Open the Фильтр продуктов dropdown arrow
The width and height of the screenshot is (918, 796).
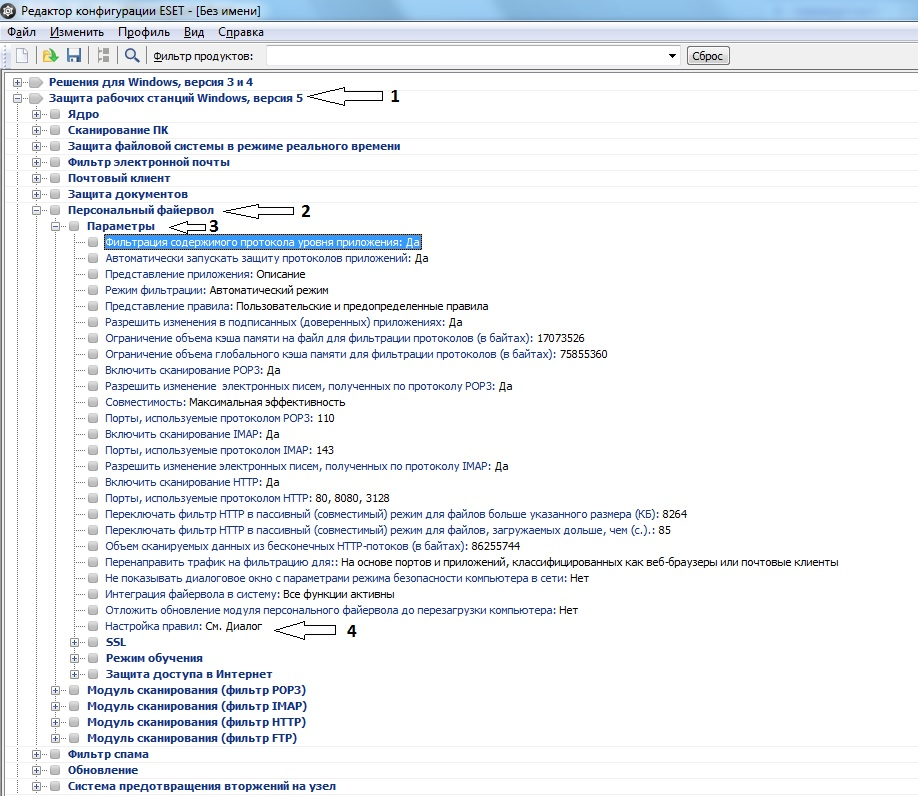(x=672, y=56)
